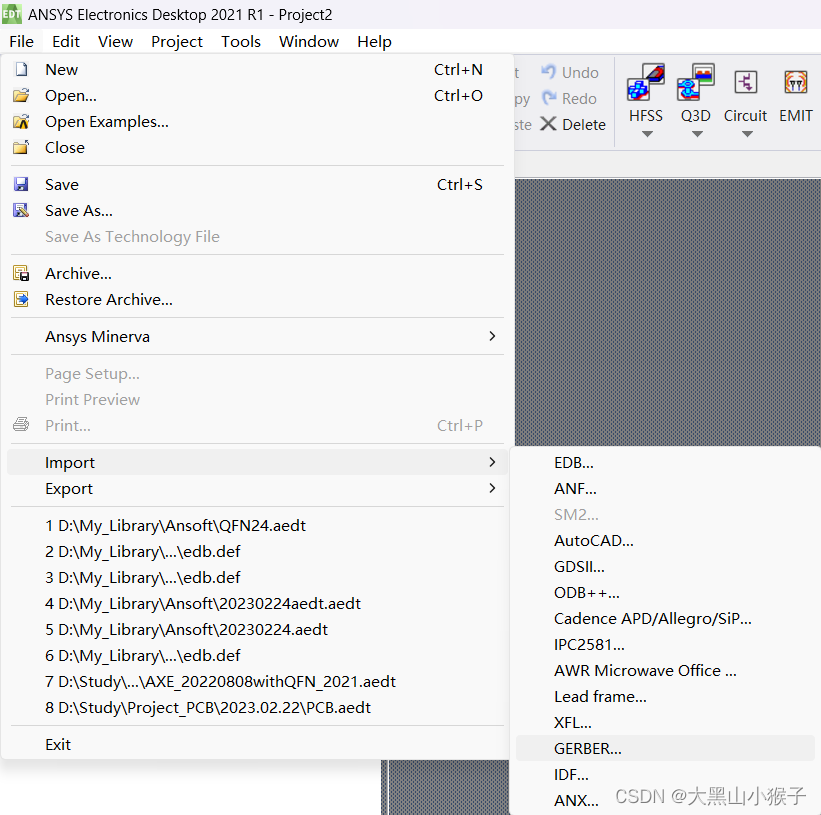Choose Open... from the File menu
The width and height of the screenshot is (821, 815).
(x=257, y=95)
